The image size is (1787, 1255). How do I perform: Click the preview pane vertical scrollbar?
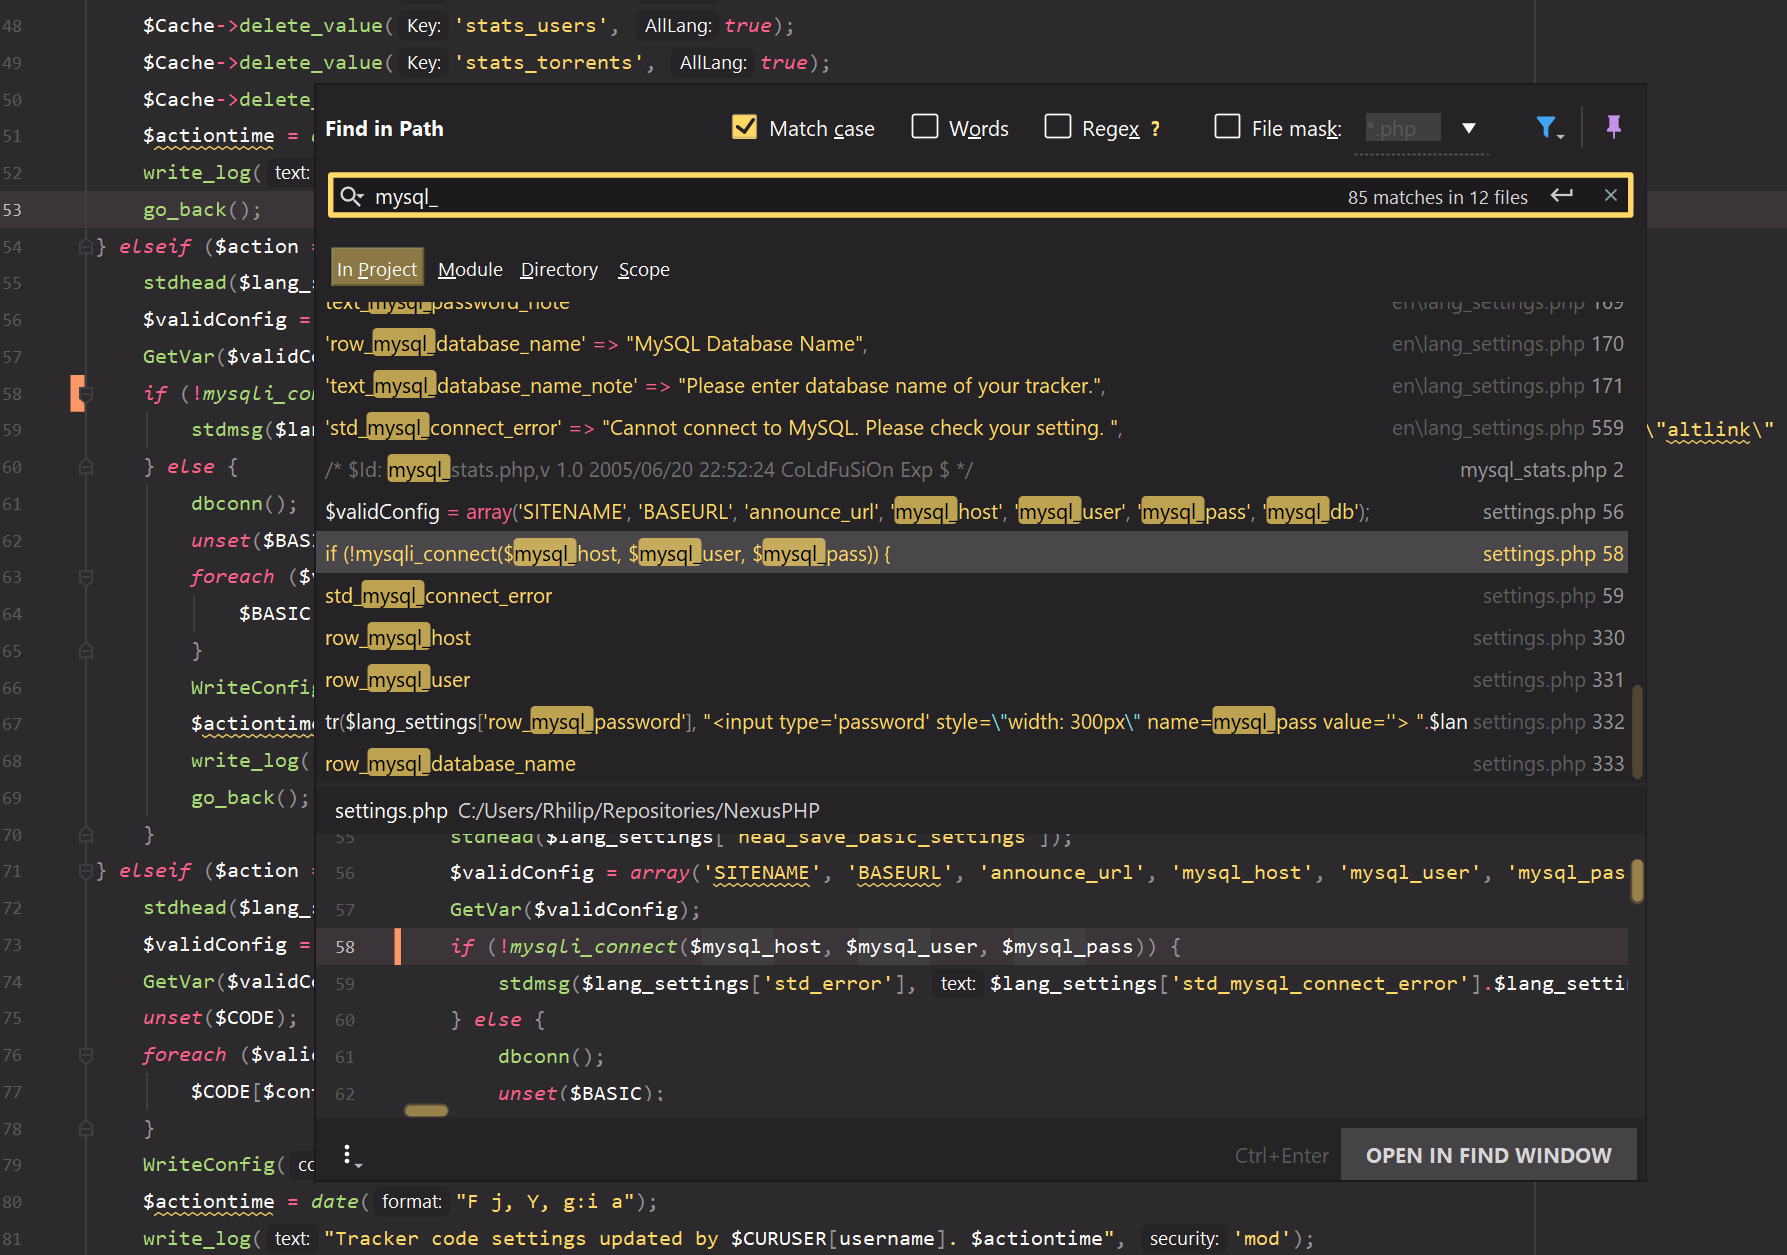tap(1637, 880)
